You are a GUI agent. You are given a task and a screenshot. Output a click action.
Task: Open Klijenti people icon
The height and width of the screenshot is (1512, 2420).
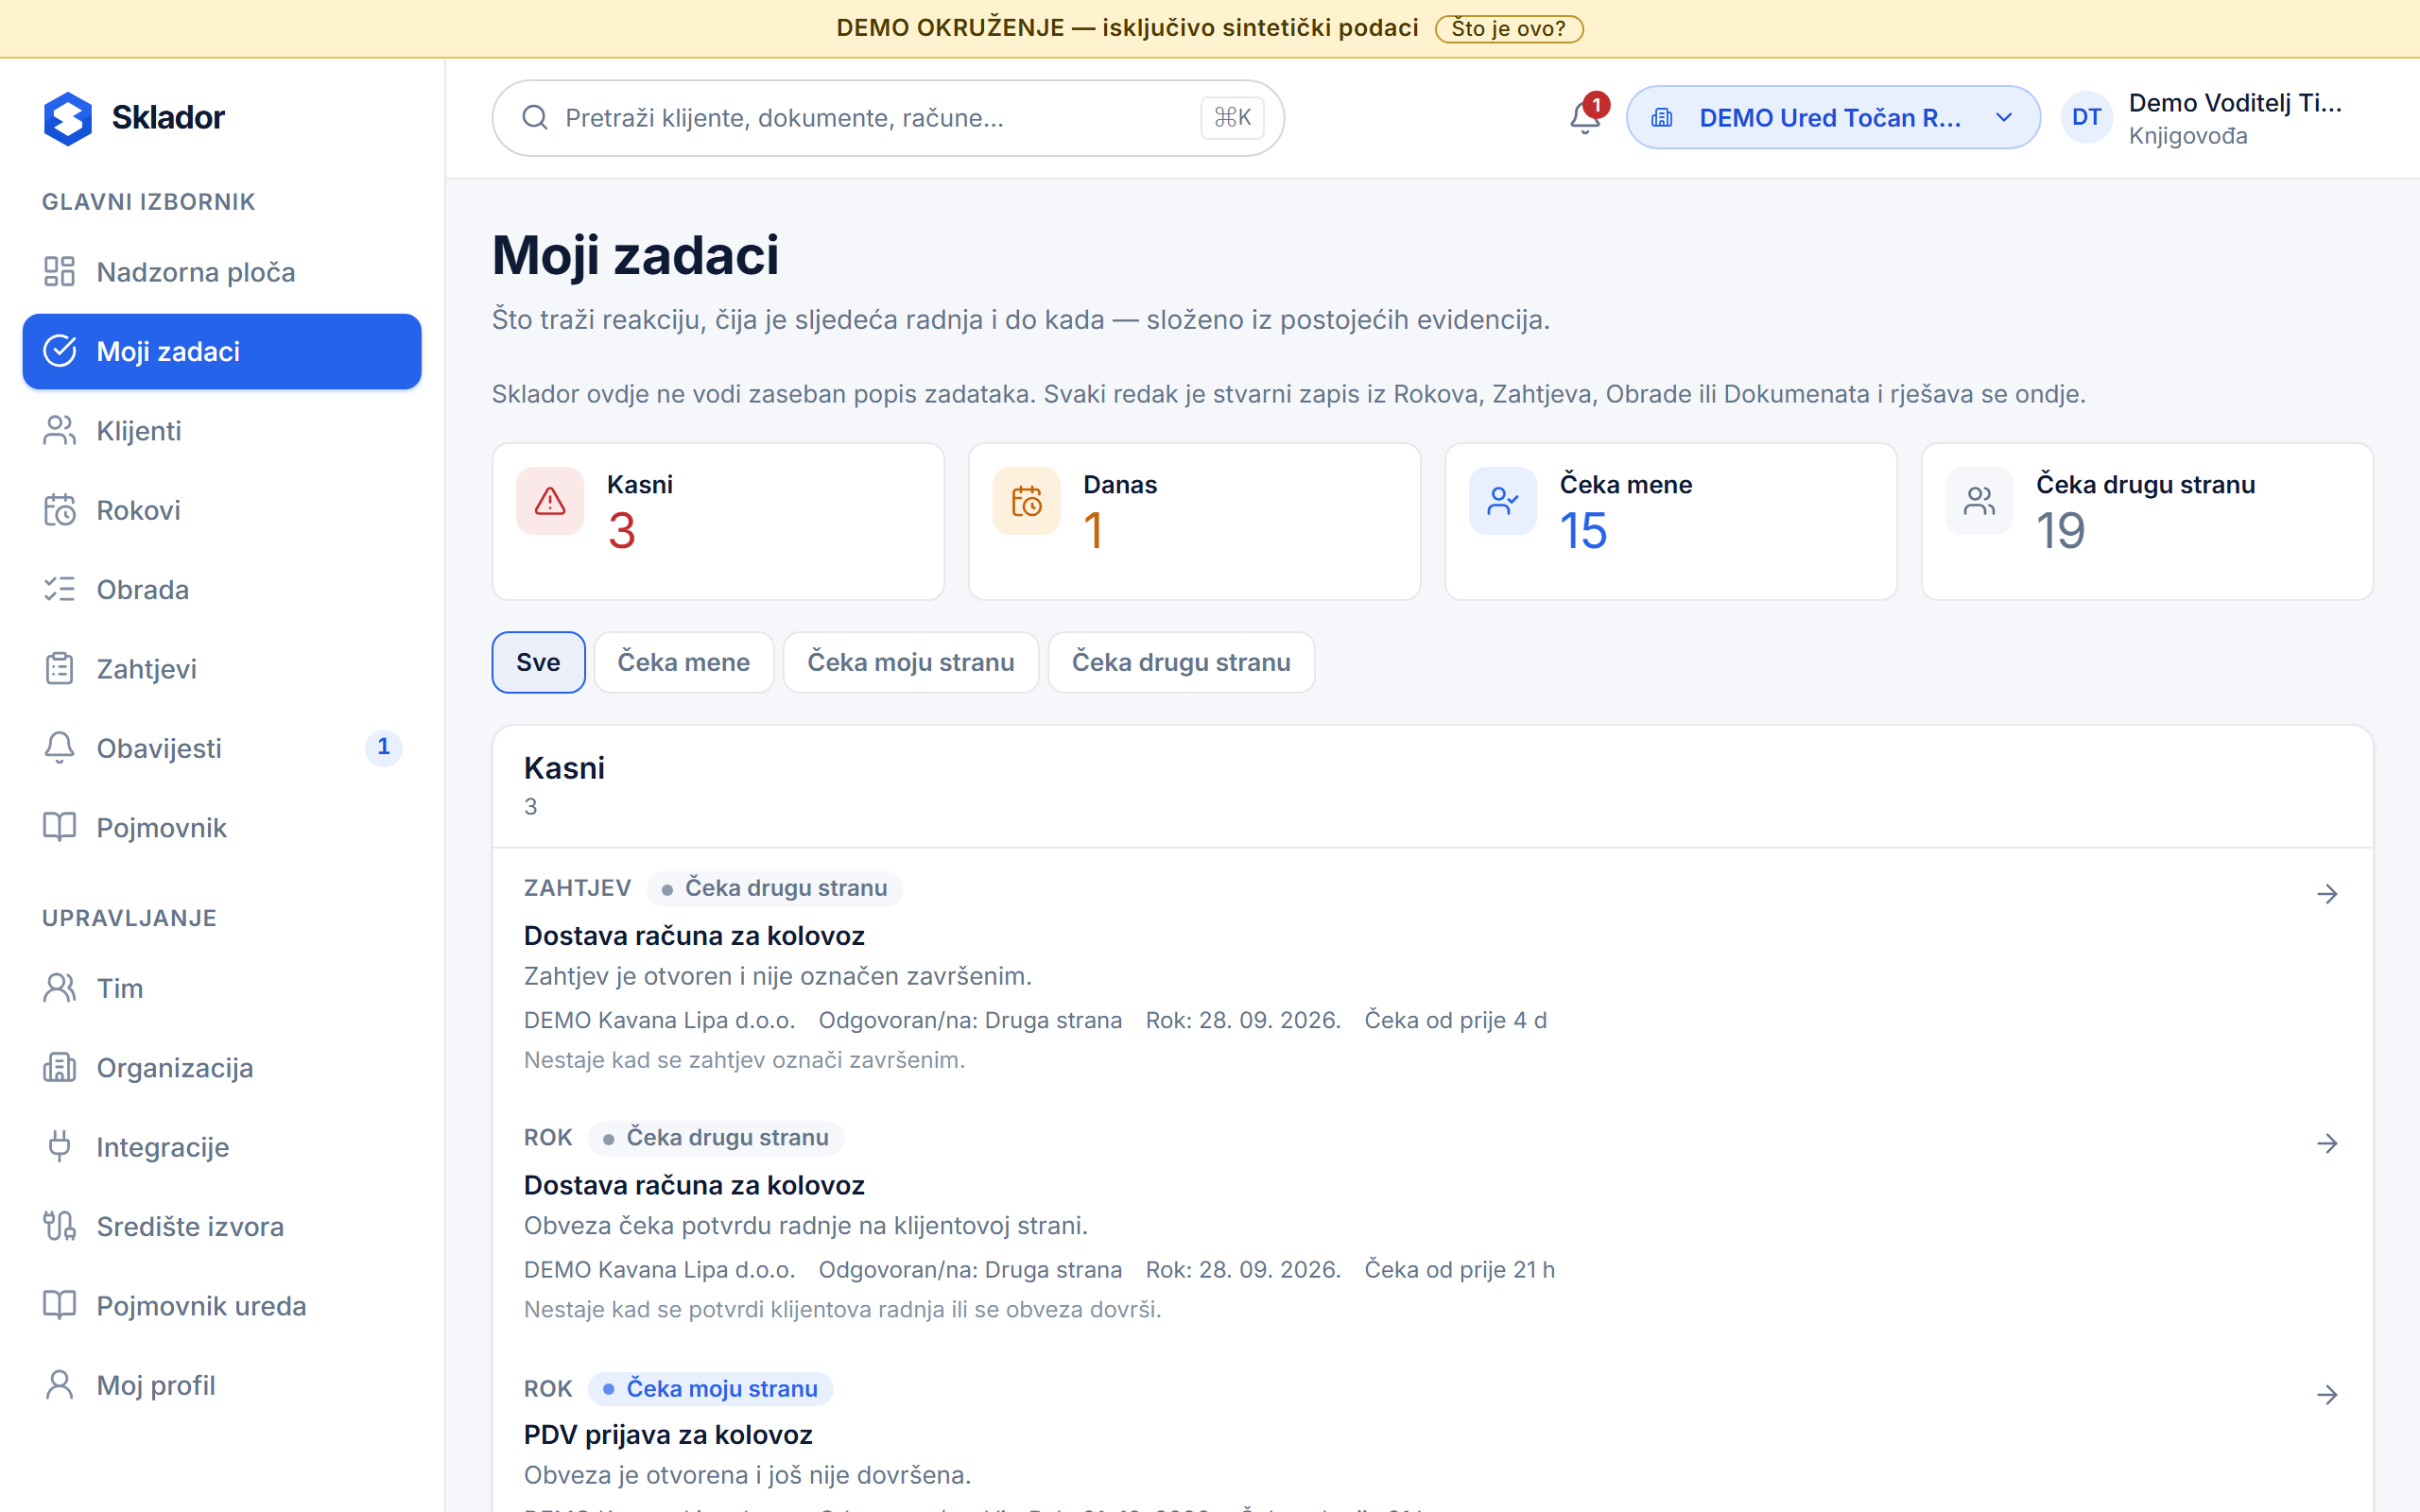click(x=59, y=430)
